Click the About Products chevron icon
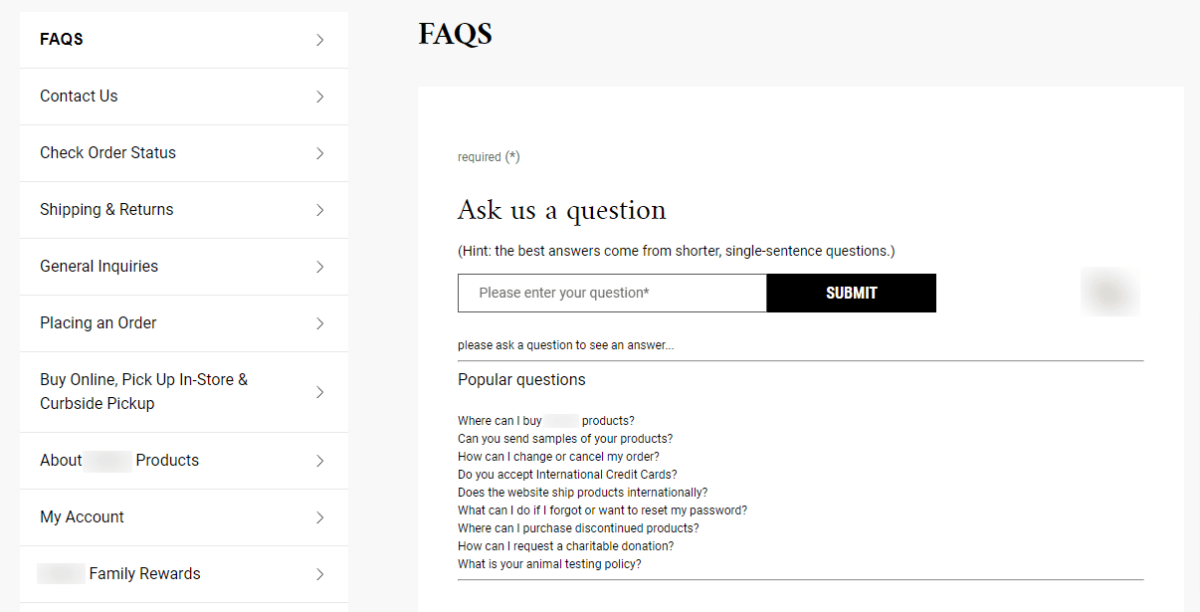The image size is (1200, 612). pyautogui.click(x=319, y=460)
